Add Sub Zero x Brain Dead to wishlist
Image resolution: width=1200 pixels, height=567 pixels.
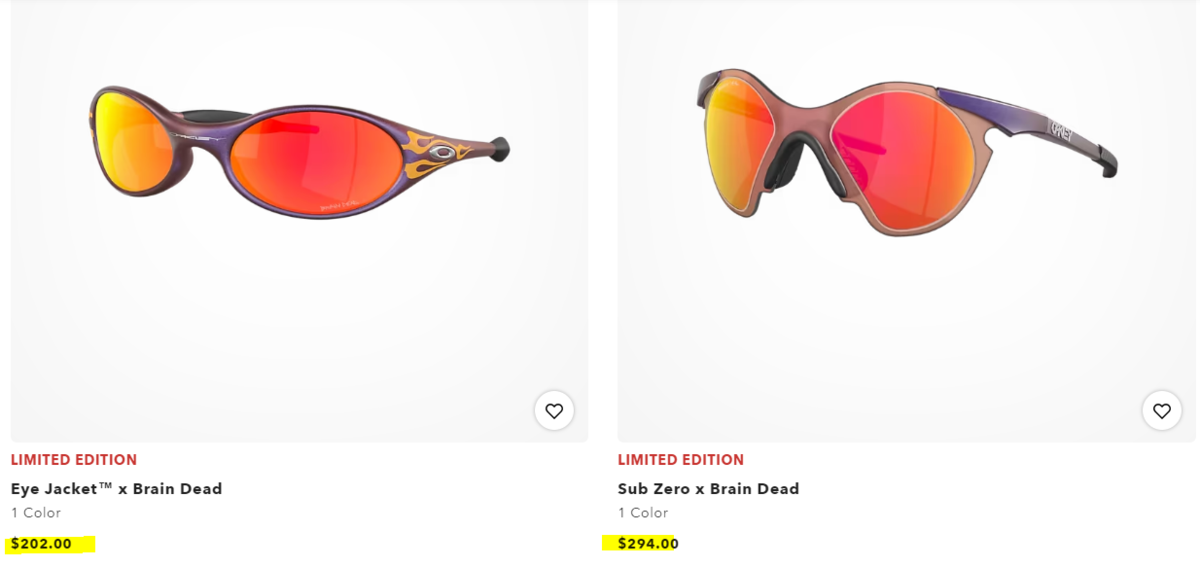tap(1161, 410)
